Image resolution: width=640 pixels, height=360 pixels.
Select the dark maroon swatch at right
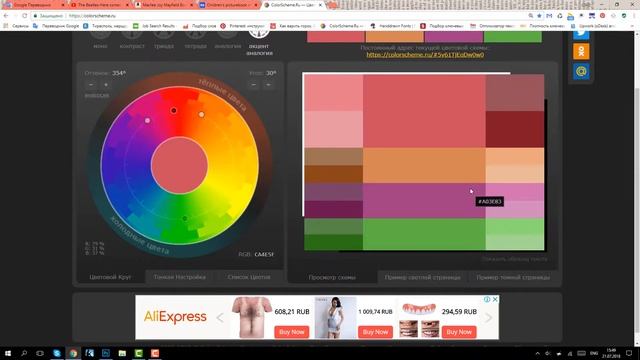pyautogui.click(x=515, y=129)
